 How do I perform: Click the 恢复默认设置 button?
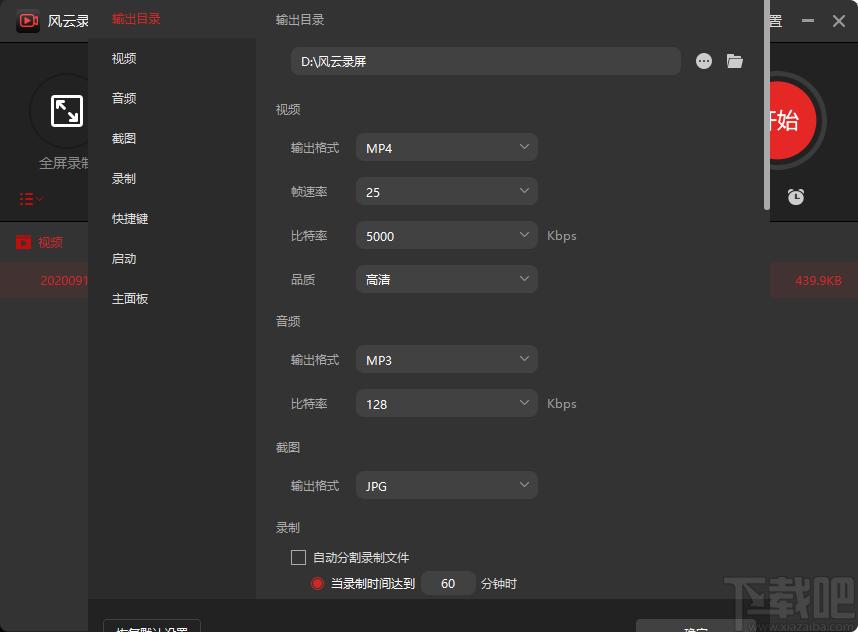(x=152, y=627)
